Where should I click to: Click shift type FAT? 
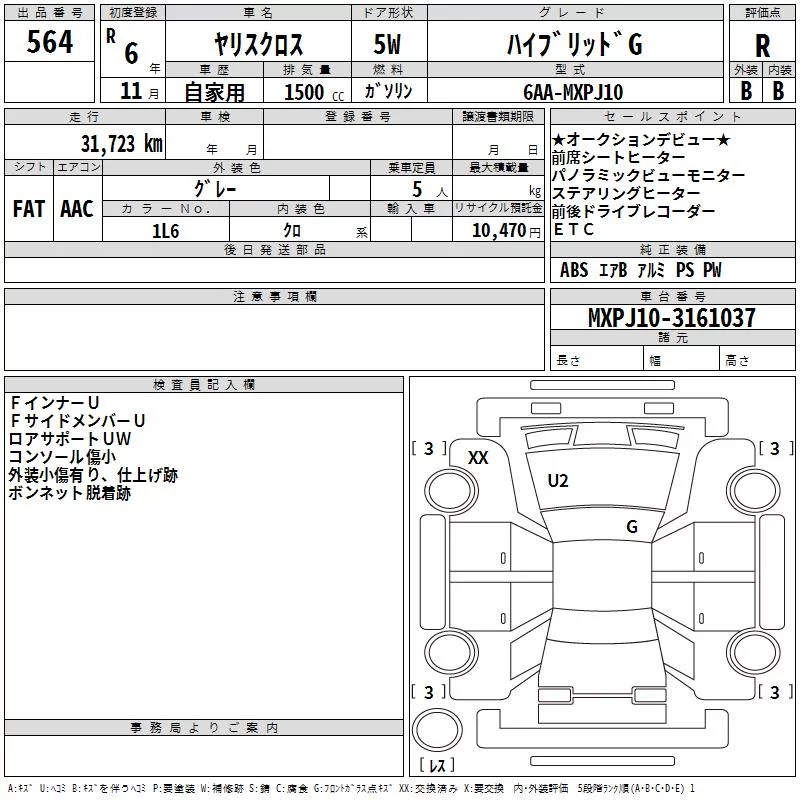coord(29,209)
